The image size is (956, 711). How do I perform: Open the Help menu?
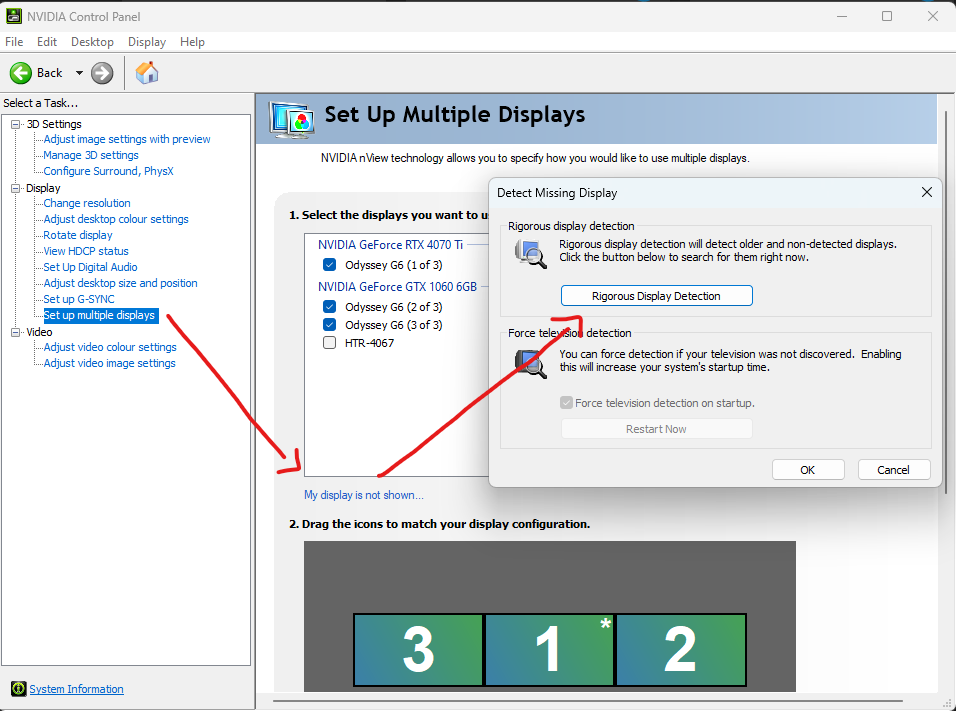click(192, 41)
